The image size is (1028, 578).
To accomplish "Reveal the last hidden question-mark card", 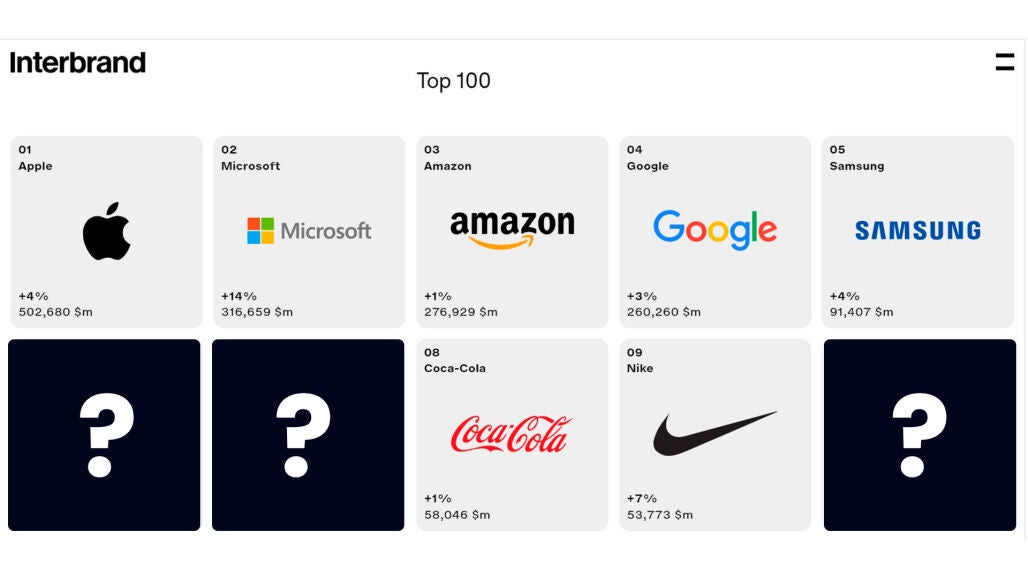I will pyautogui.click(x=920, y=435).
